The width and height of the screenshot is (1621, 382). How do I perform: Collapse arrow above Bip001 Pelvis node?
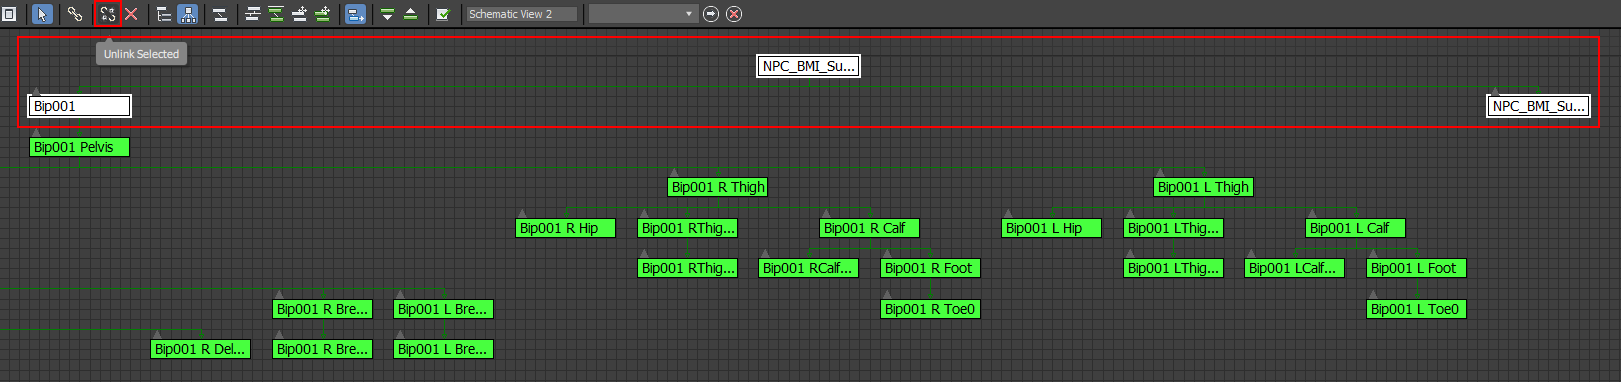[36, 132]
